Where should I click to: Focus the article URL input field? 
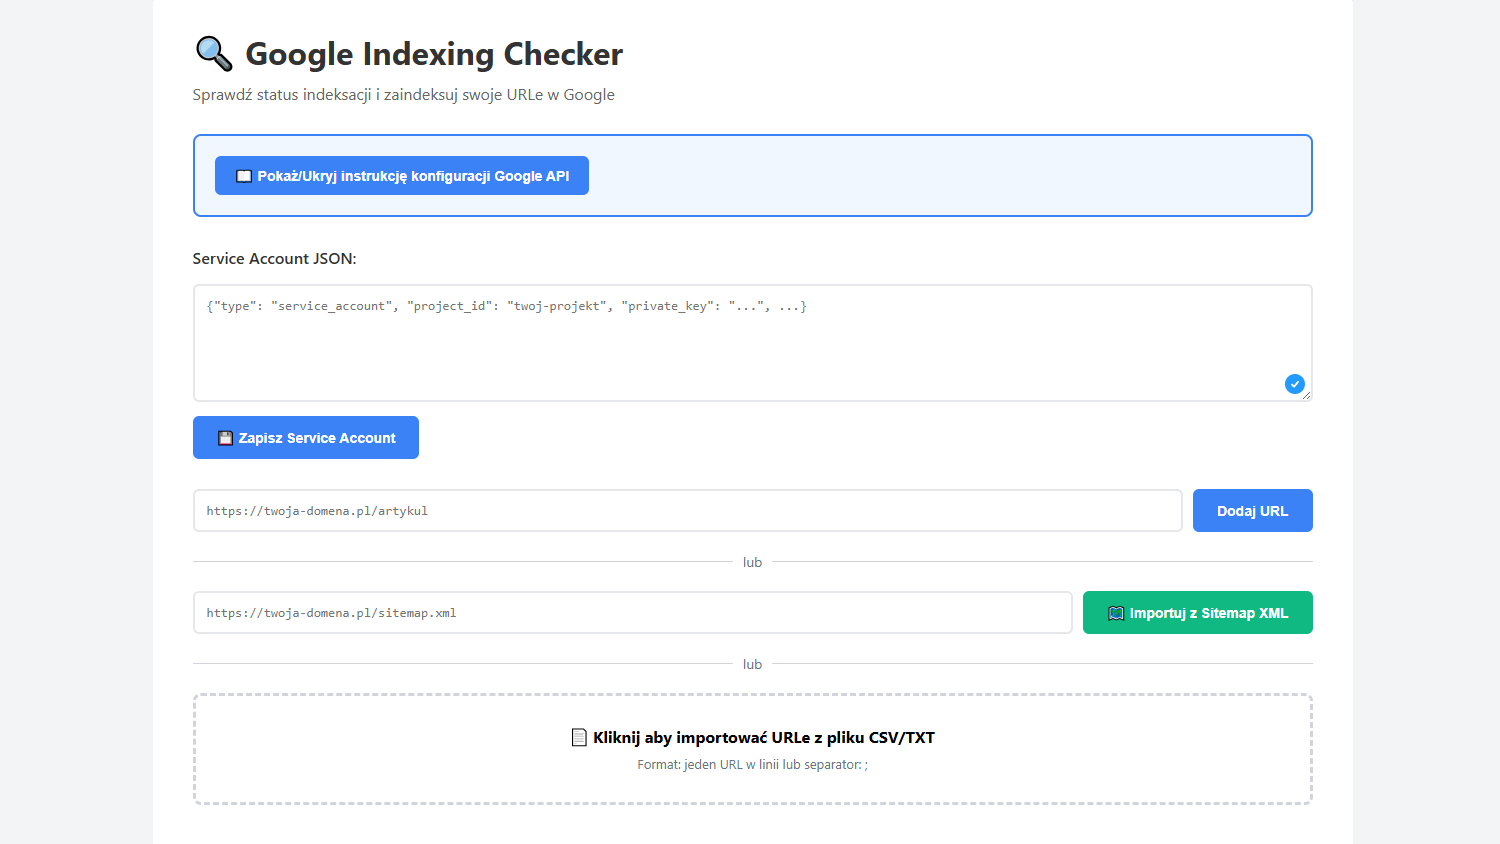pos(687,511)
